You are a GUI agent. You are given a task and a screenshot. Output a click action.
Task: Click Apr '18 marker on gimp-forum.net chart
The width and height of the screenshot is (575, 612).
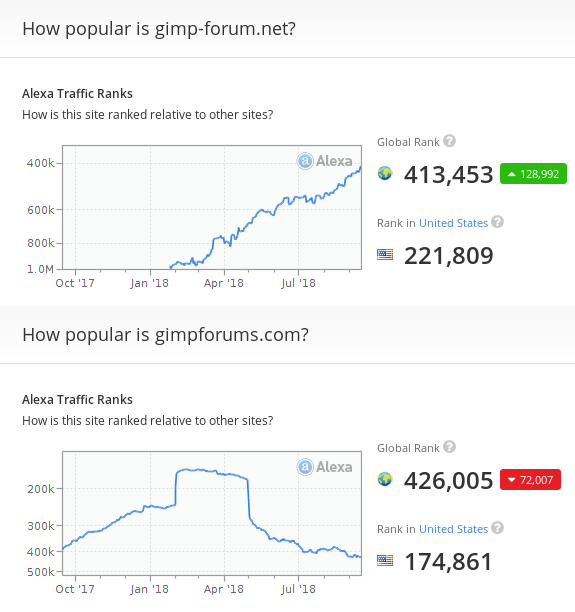(224, 283)
